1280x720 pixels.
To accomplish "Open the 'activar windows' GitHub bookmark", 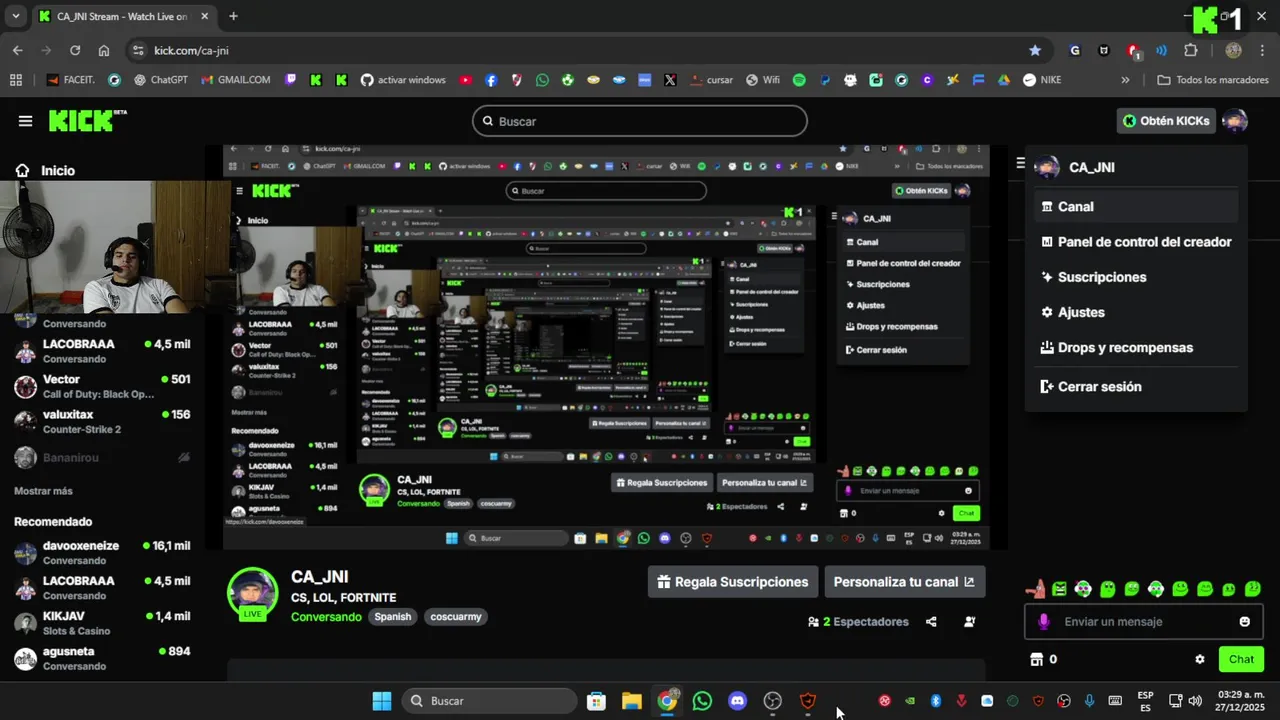I will tap(403, 80).
